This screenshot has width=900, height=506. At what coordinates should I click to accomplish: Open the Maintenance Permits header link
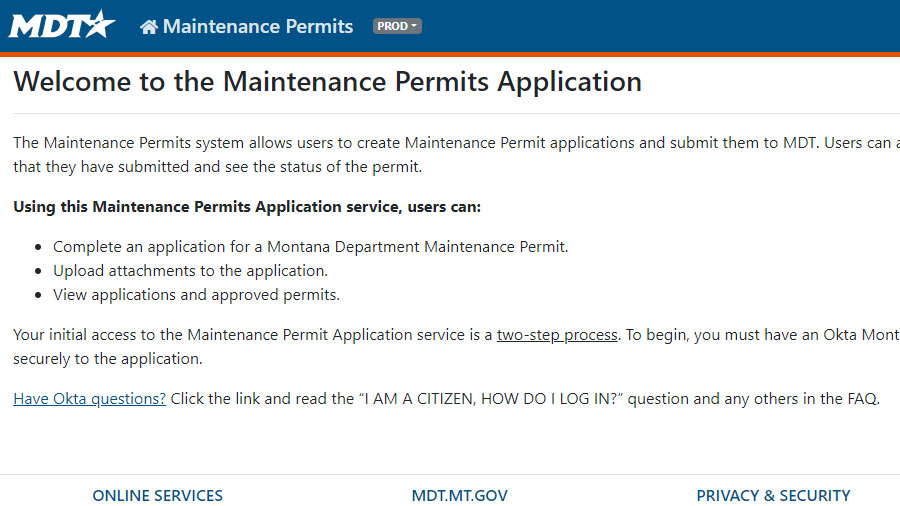[x=257, y=26]
